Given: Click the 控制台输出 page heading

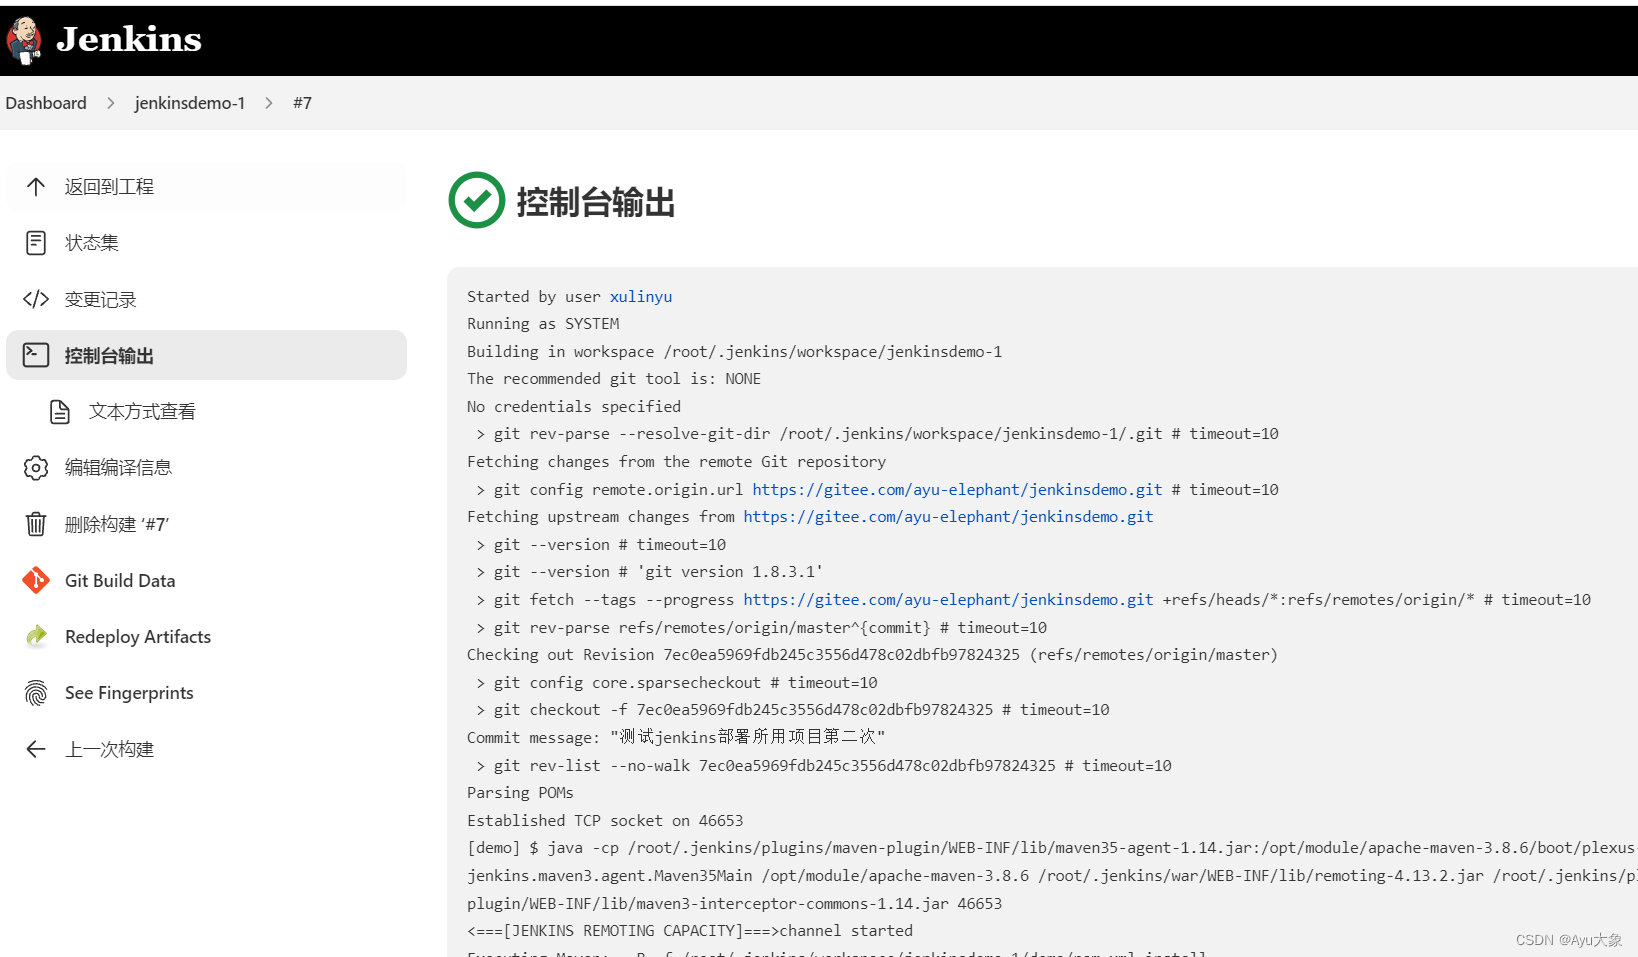Looking at the screenshot, I should coord(595,202).
